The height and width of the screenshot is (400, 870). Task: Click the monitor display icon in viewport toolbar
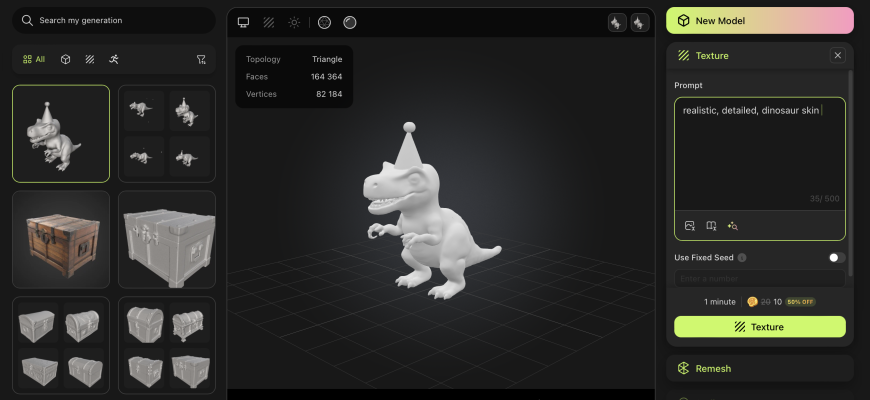click(243, 22)
